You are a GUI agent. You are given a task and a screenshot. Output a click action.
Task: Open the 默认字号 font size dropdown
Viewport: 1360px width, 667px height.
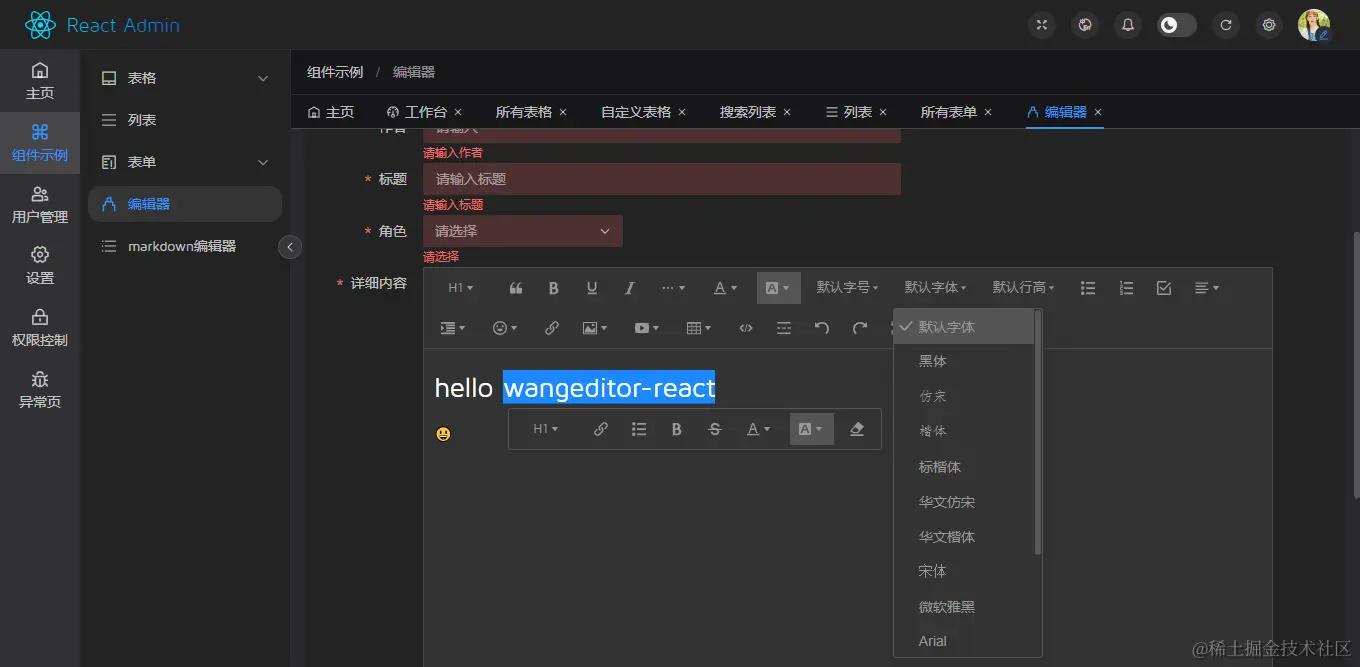(x=847, y=287)
